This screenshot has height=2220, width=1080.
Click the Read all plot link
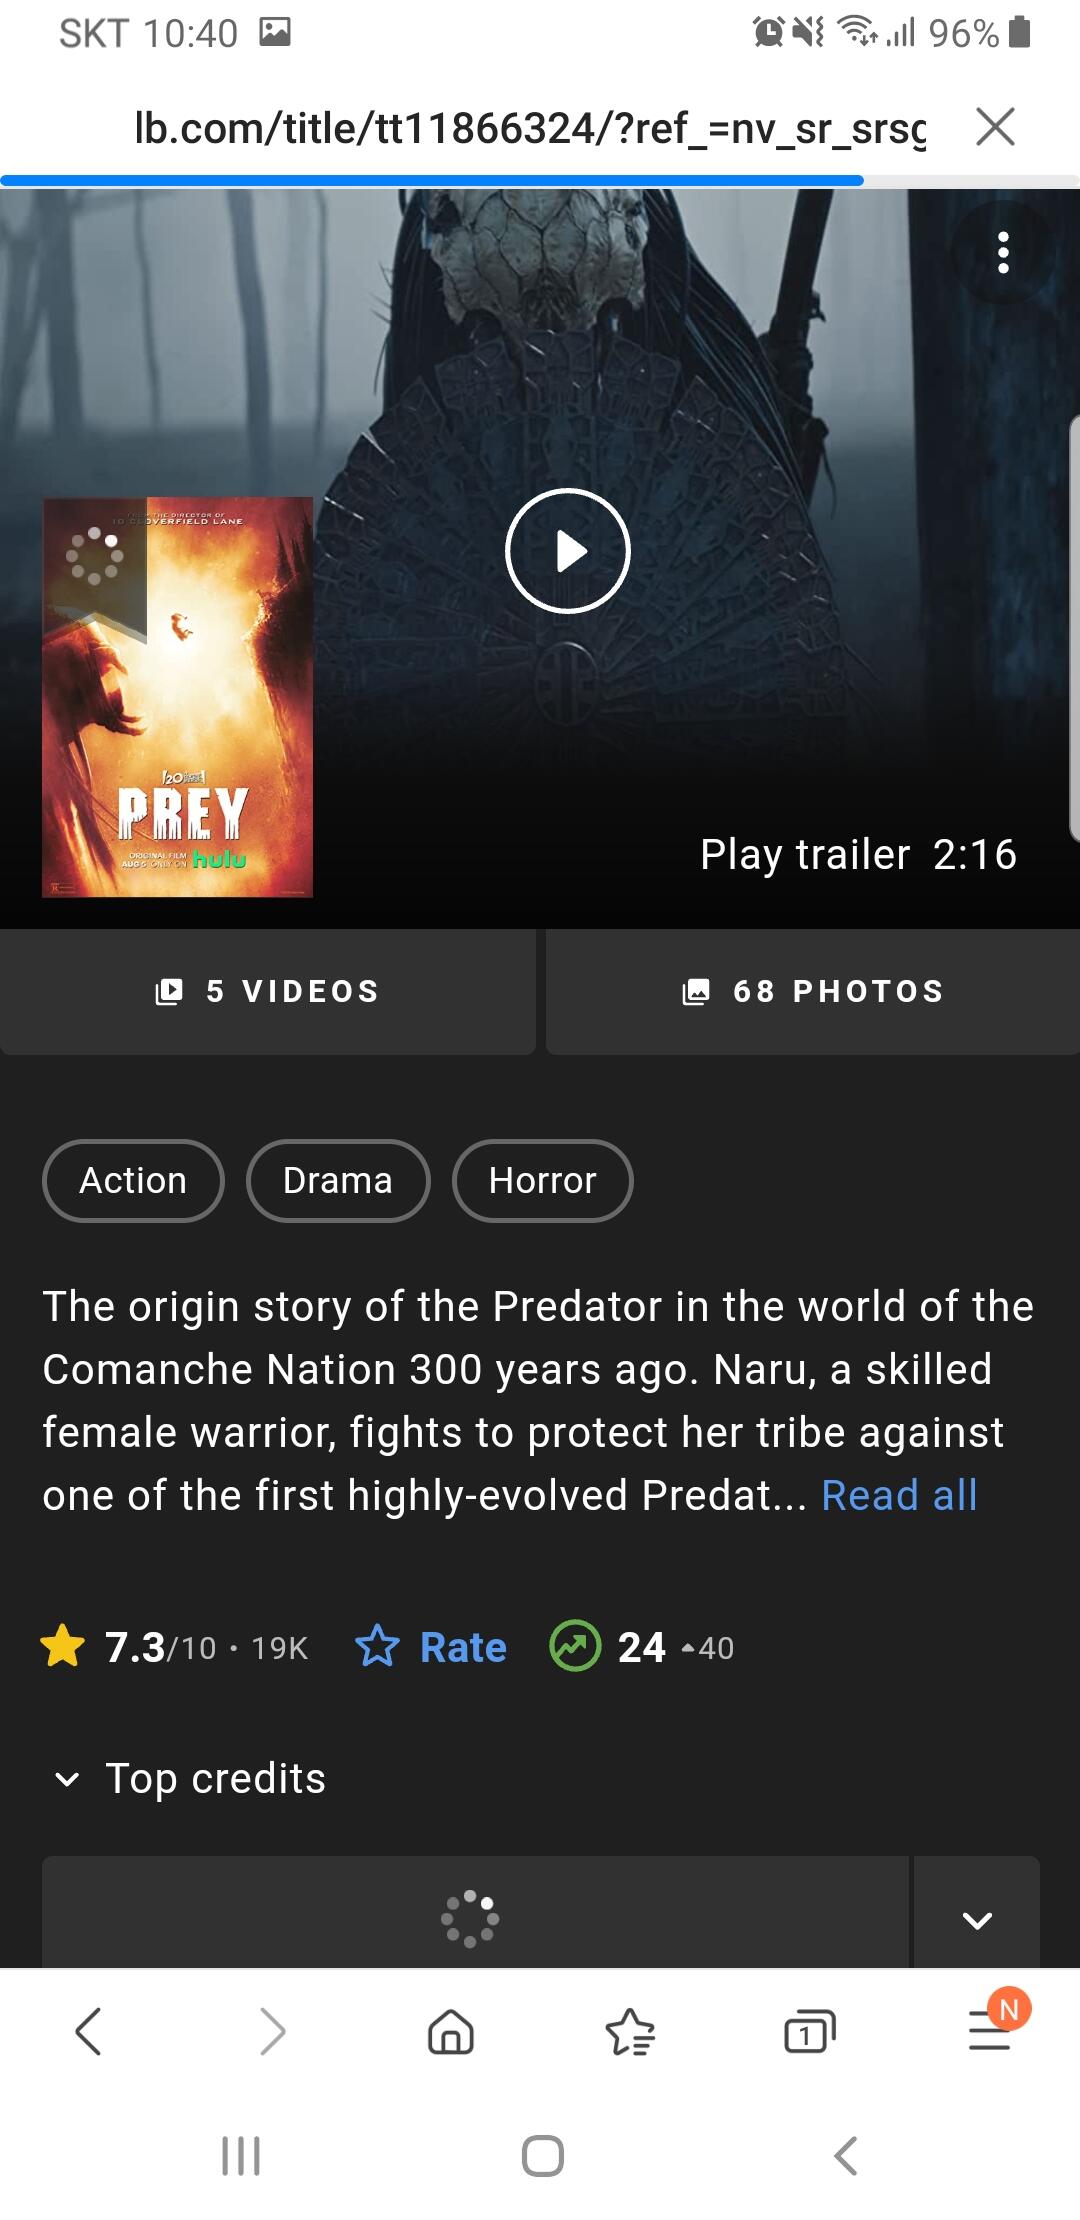tap(899, 1496)
